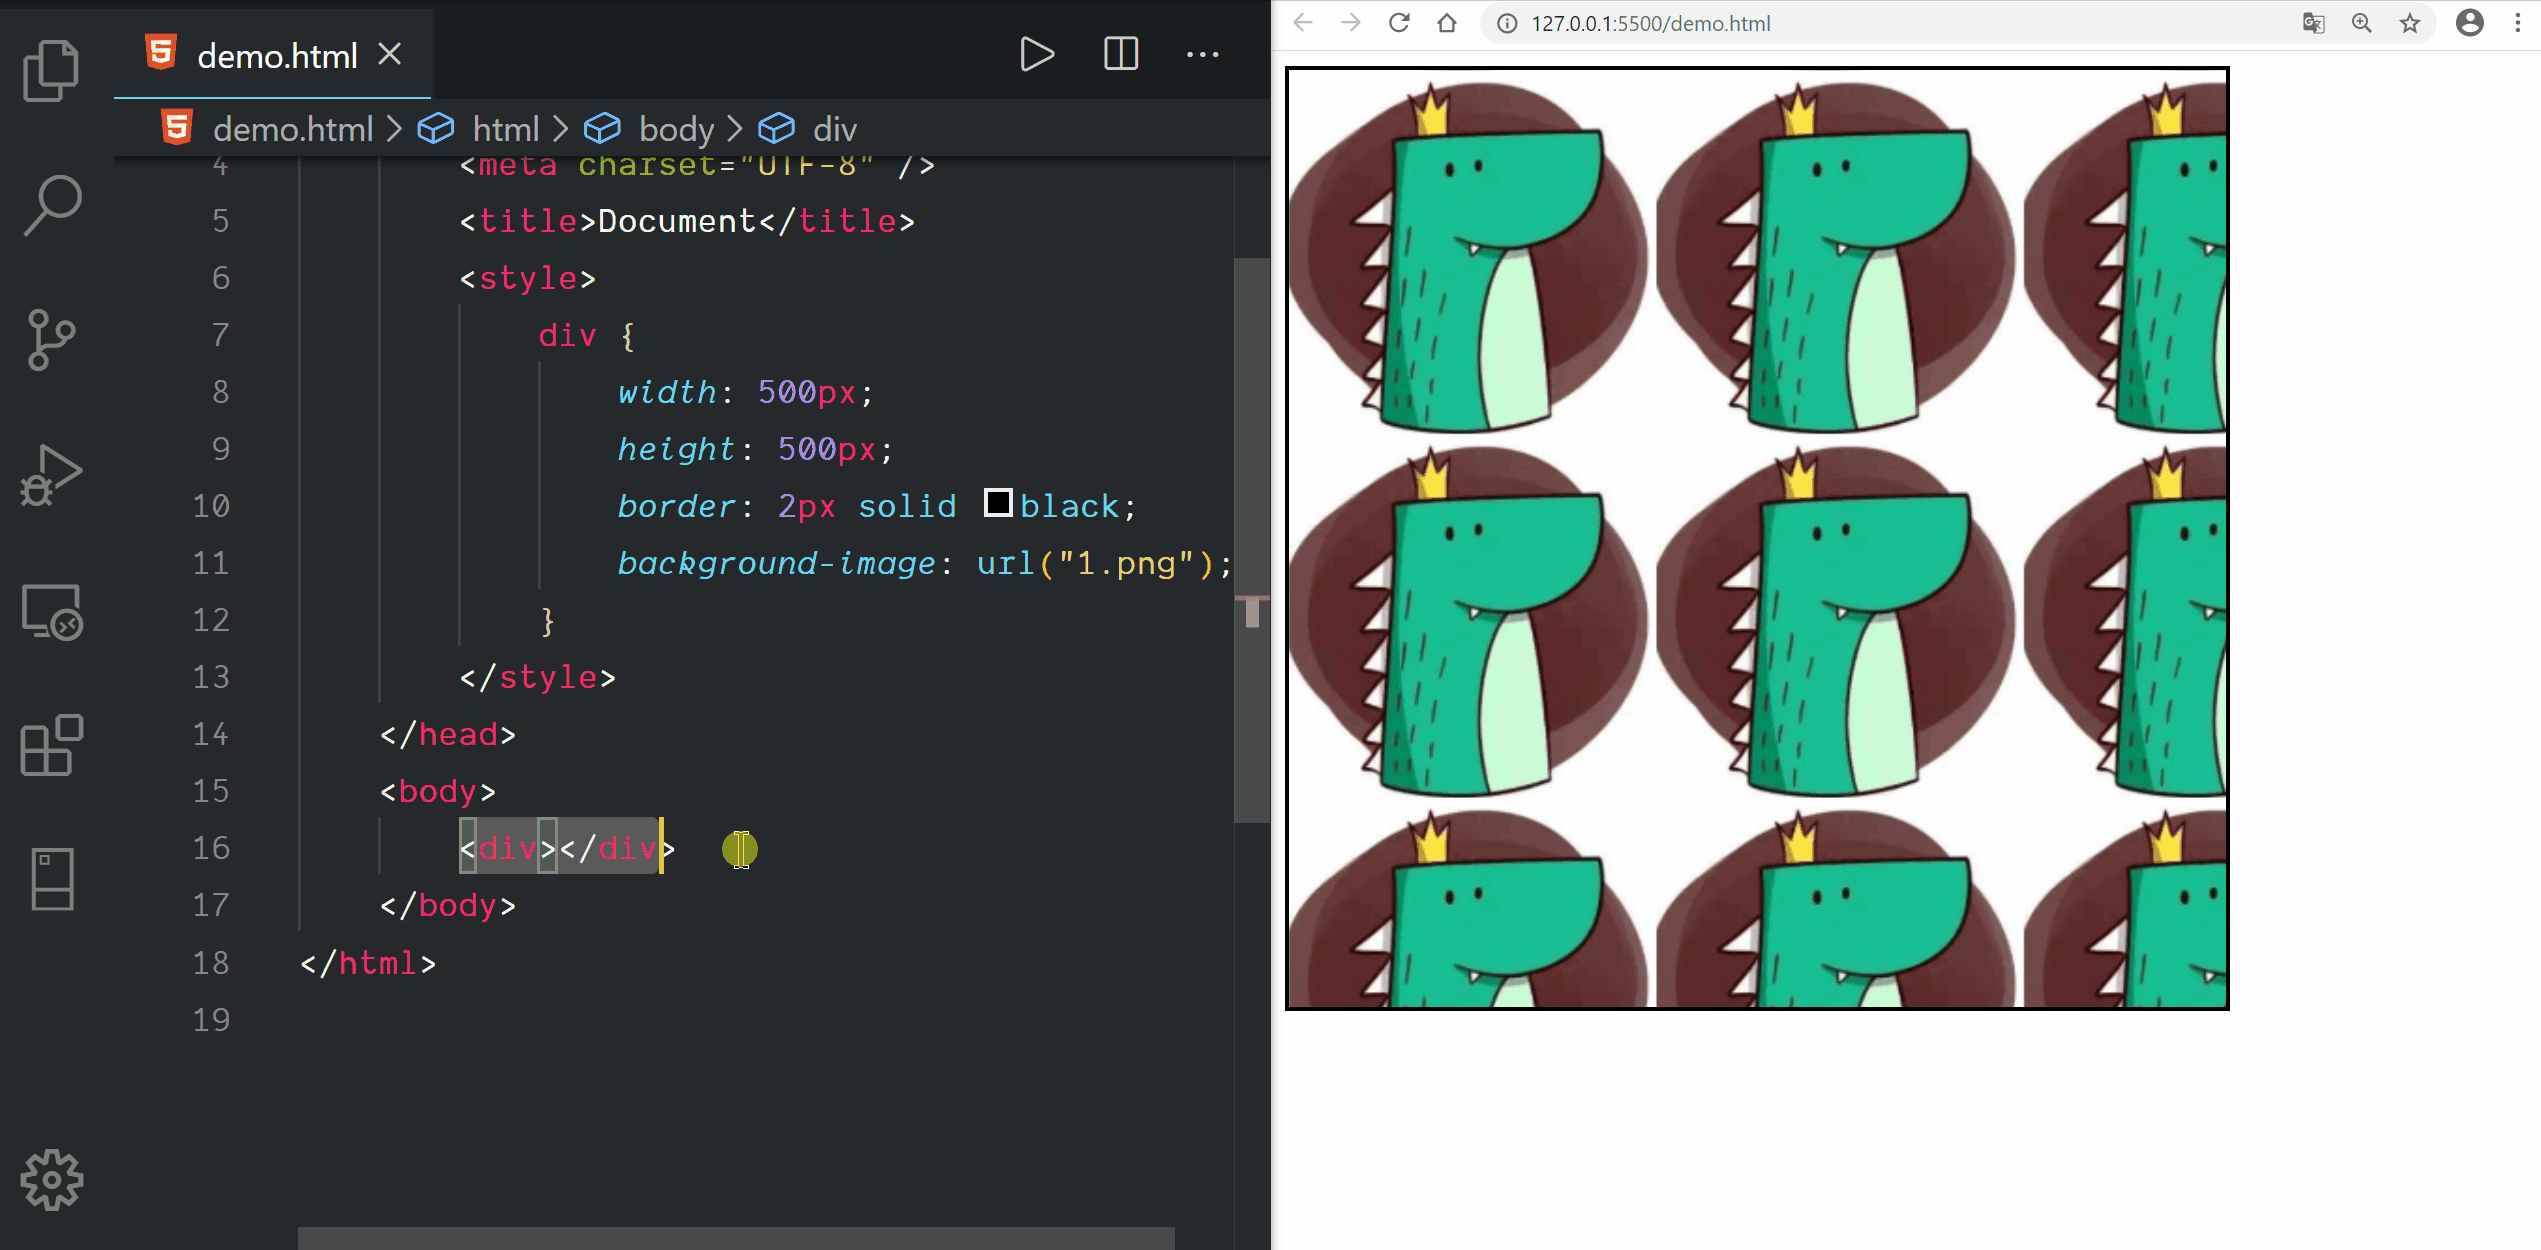Split the editor to the right
Screen dimensions: 2541x1250
click(1120, 54)
